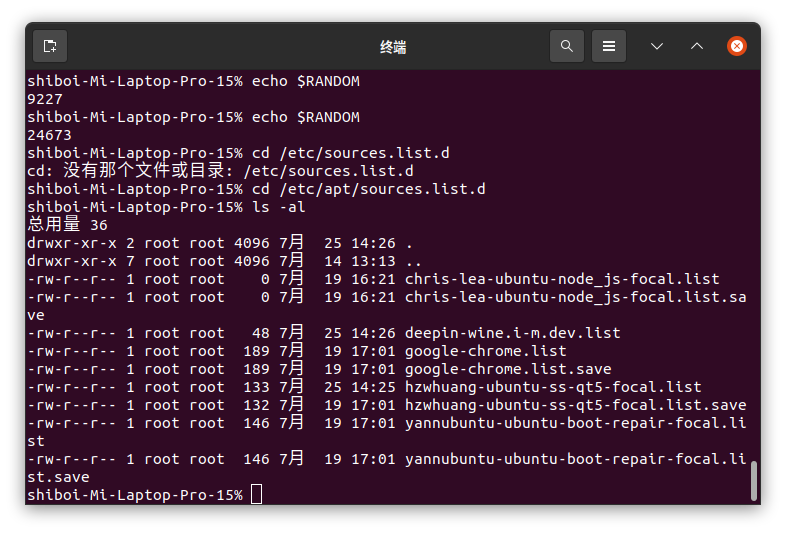
Task: Click deepin-wine.i-m.dev.list file name
Action: pyautogui.click(x=513, y=333)
